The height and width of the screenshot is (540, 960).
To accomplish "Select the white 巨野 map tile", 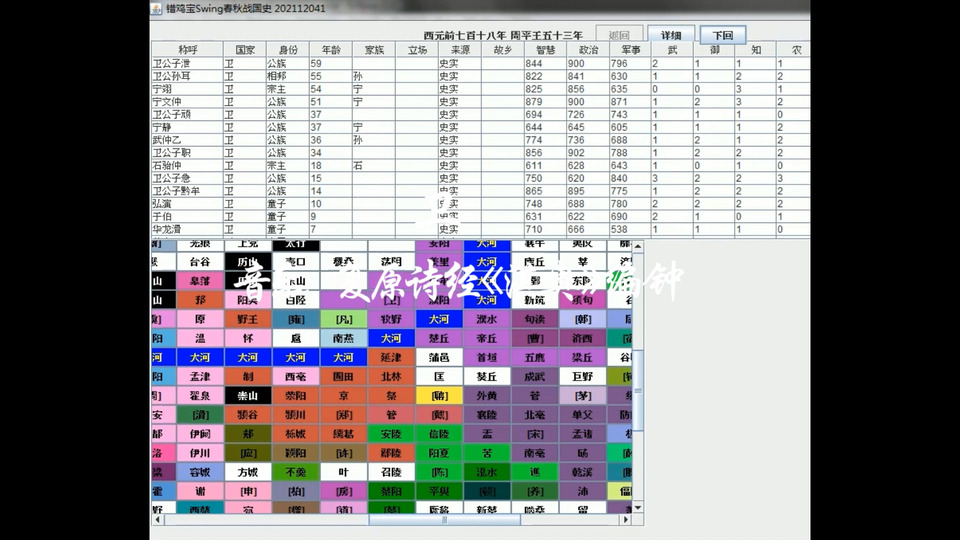I will 582,377.
